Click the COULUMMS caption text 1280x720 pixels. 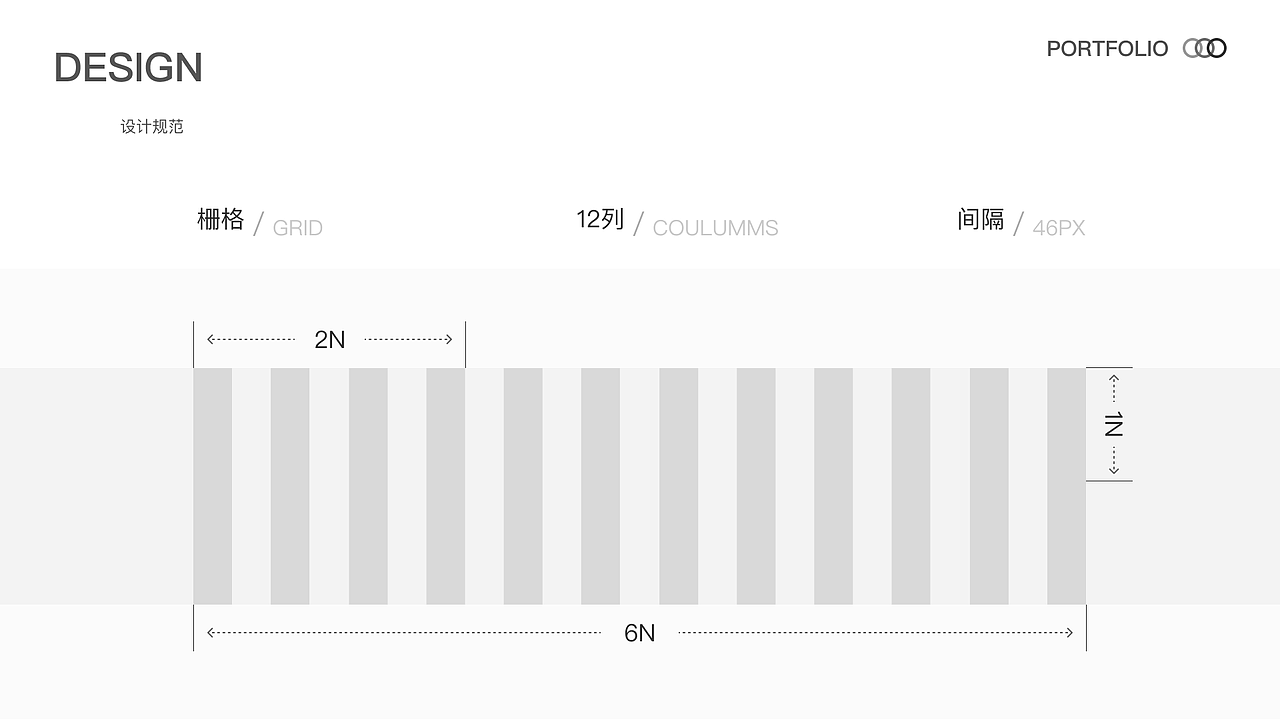[x=715, y=228]
